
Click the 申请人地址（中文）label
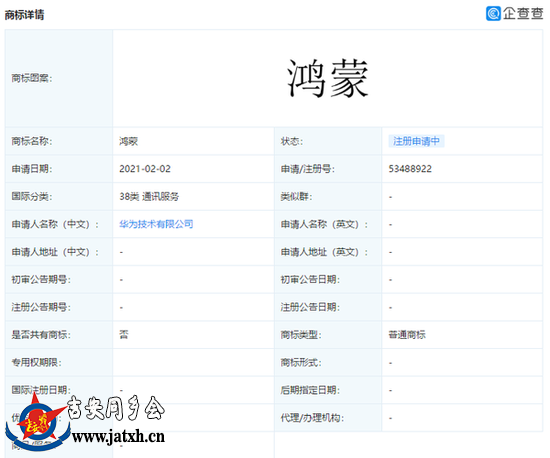(x=55, y=252)
